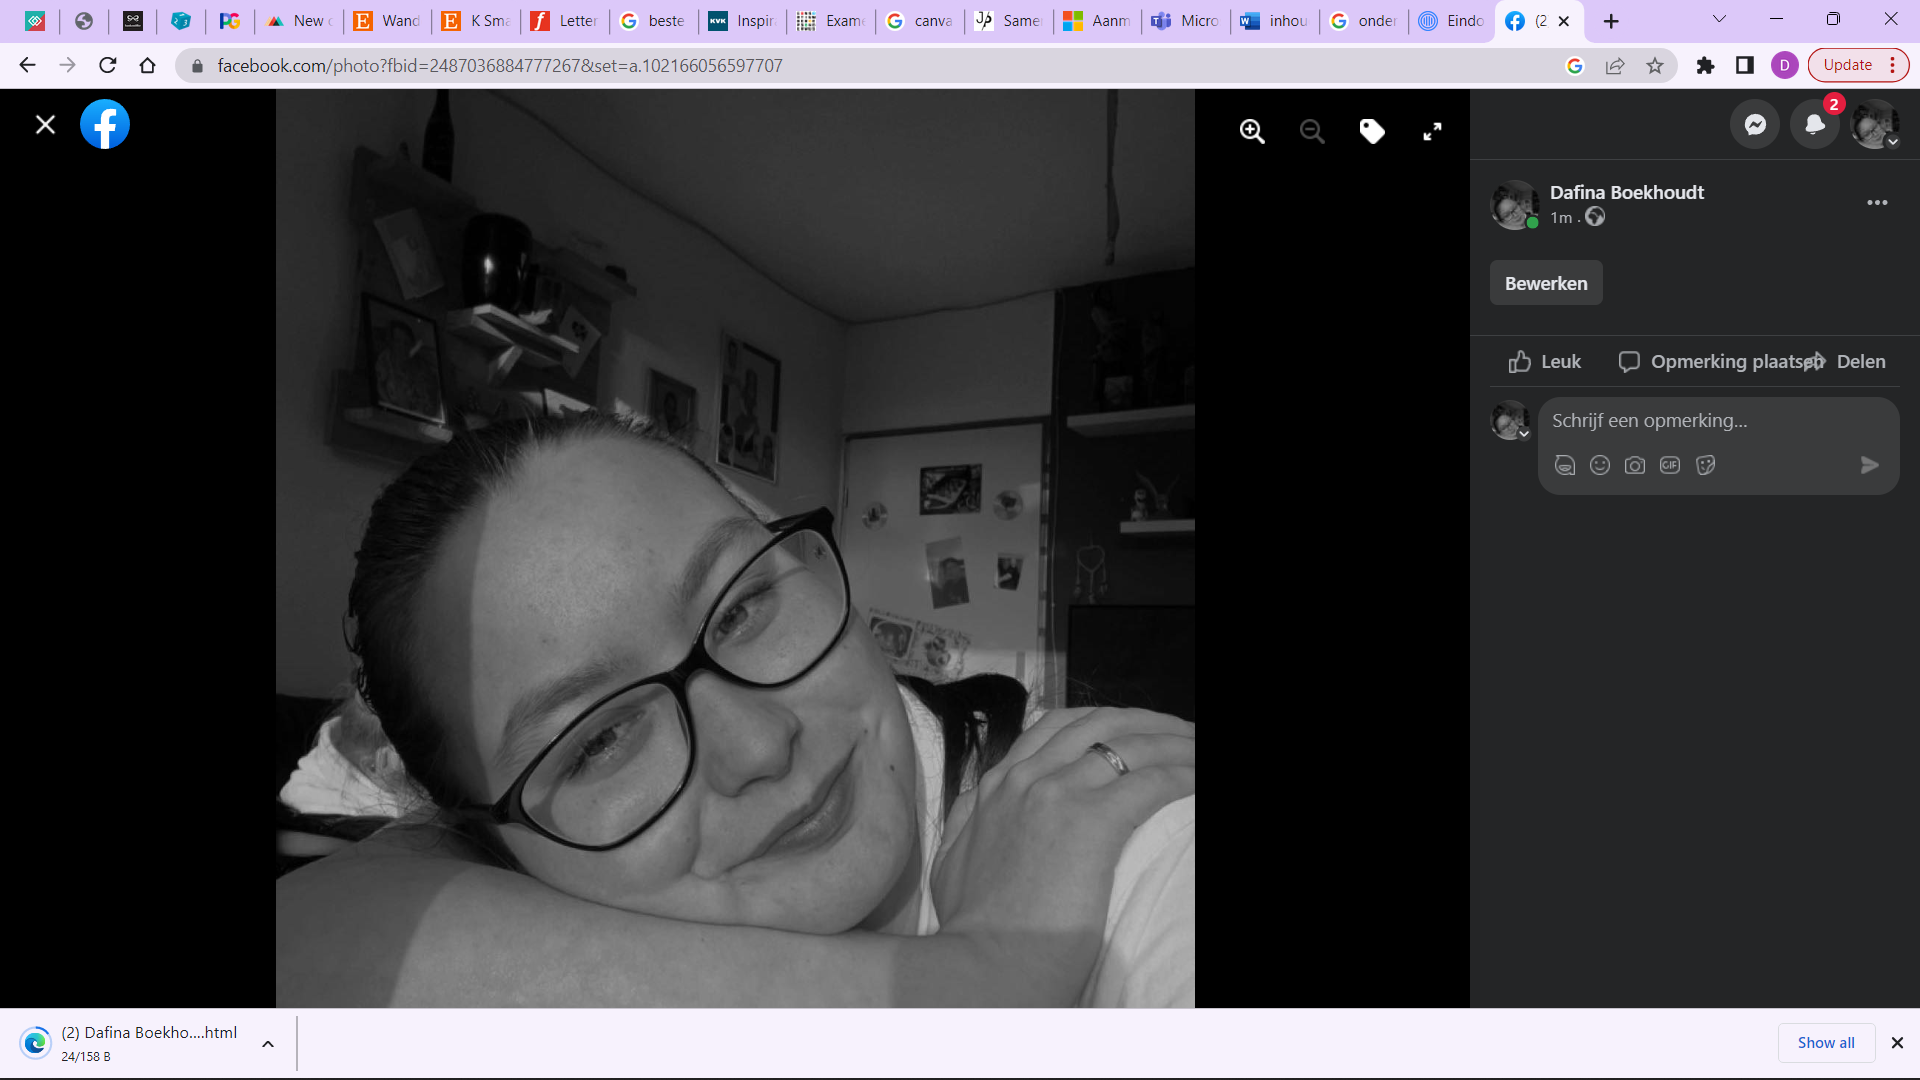Tag the photo using the tag icon
Image resolution: width=1920 pixels, height=1080 pixels.
tap(1372, 131)
